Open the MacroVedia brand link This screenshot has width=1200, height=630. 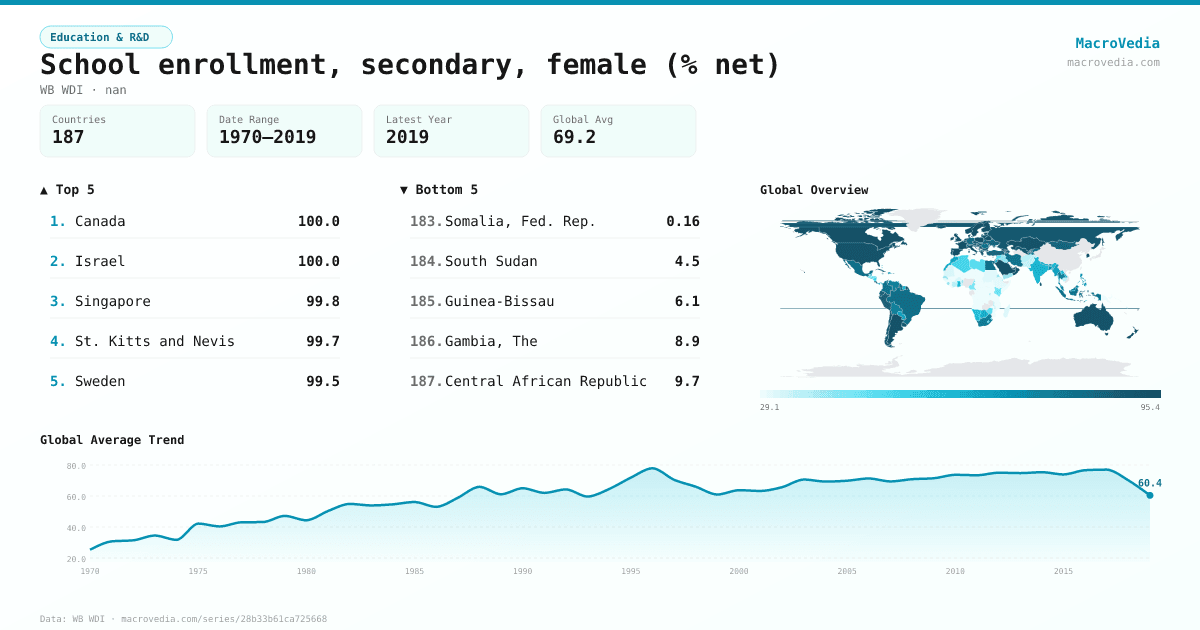(1117, 43)
